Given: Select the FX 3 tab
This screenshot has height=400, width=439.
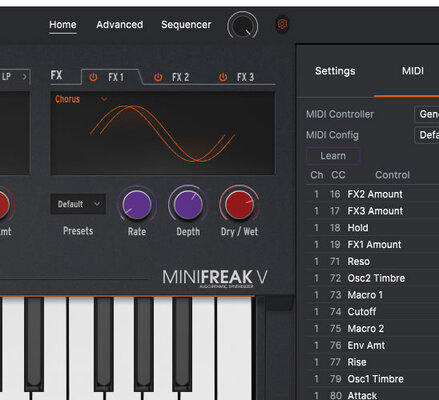Looking at the screenshot, I should click(245, 77).
